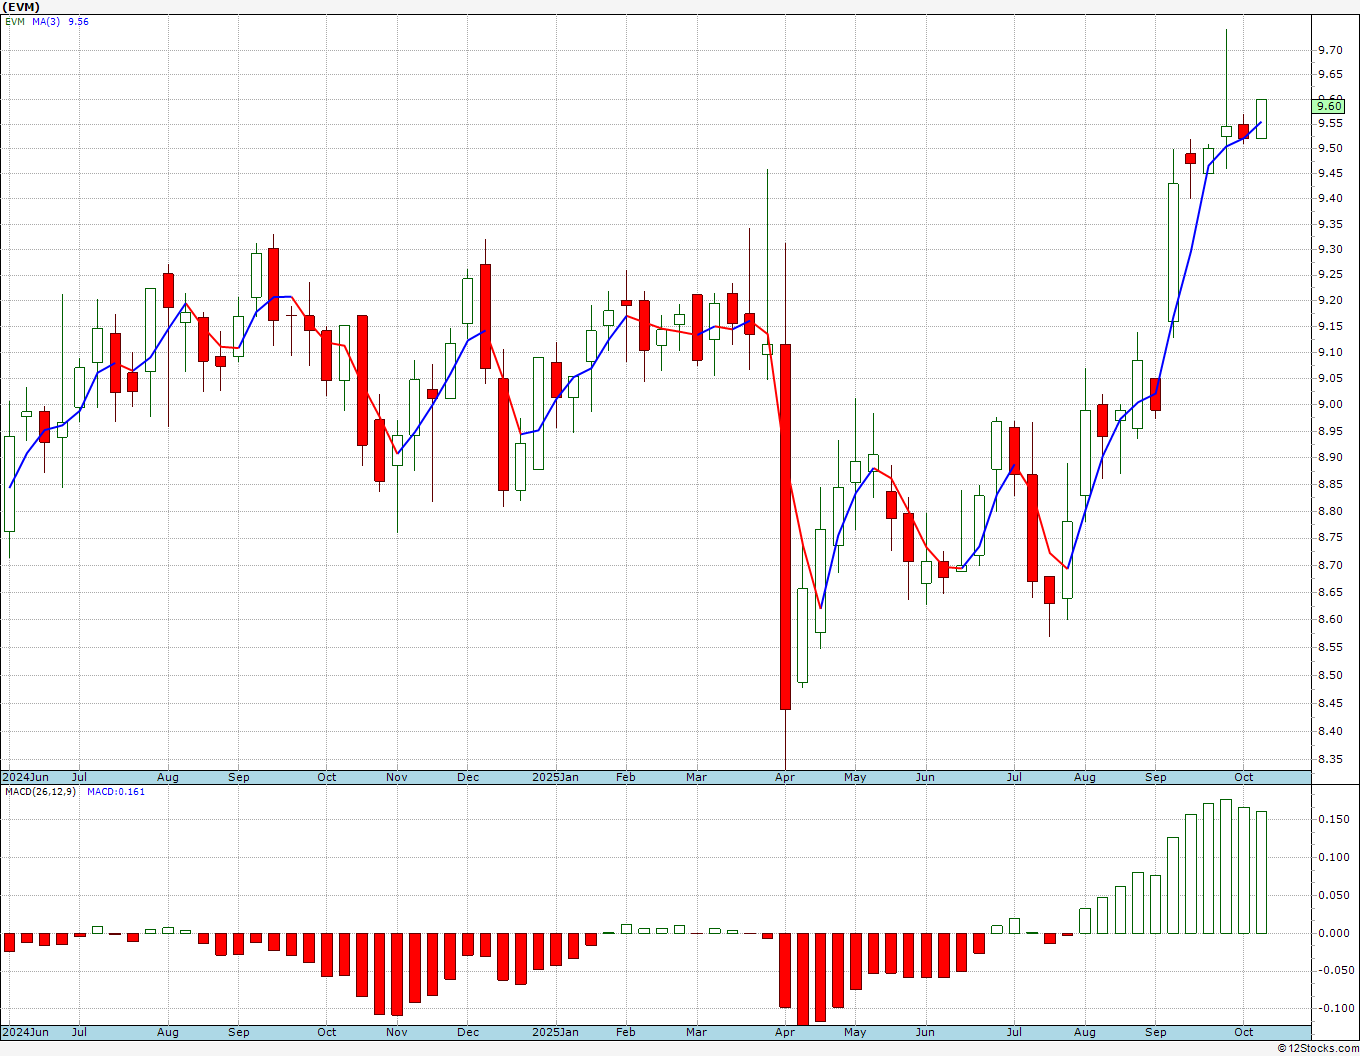The width and height of the screenshot is (1360, 1056).
Task: Click the 8.85 price axis label
Action: coord(1330,485)
